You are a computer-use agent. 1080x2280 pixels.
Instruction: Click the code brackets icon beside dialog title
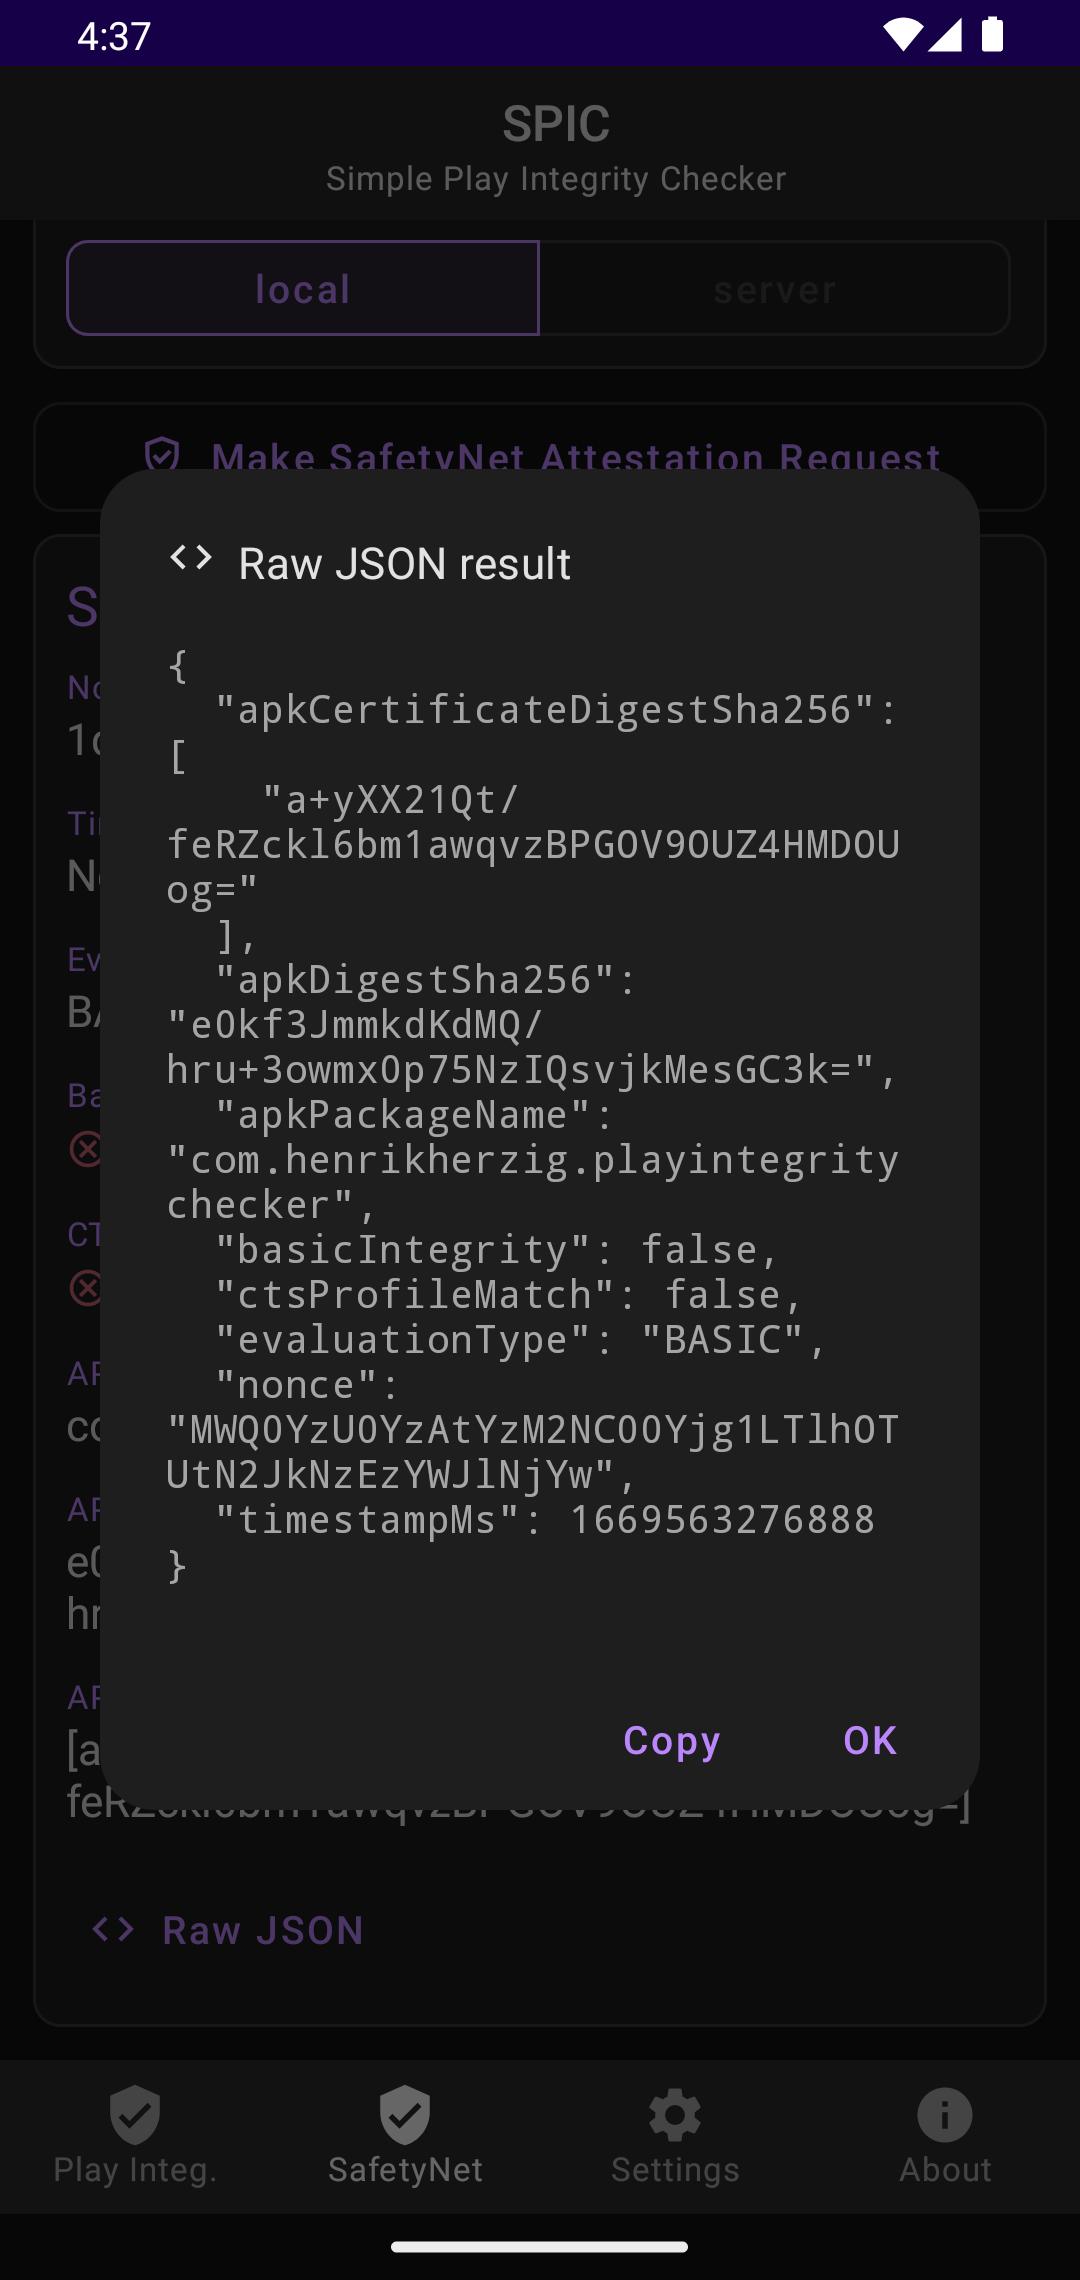point(191,558)
